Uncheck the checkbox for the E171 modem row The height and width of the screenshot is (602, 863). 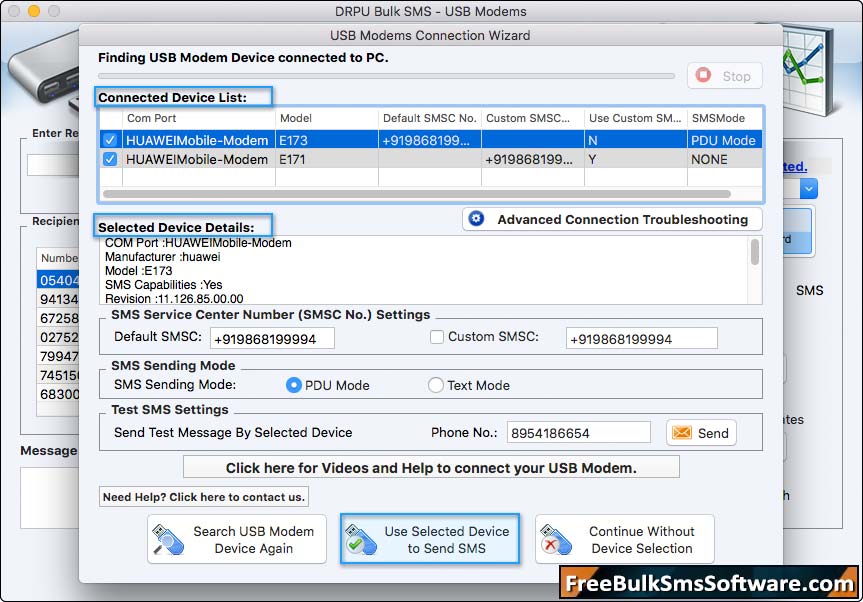110,160
